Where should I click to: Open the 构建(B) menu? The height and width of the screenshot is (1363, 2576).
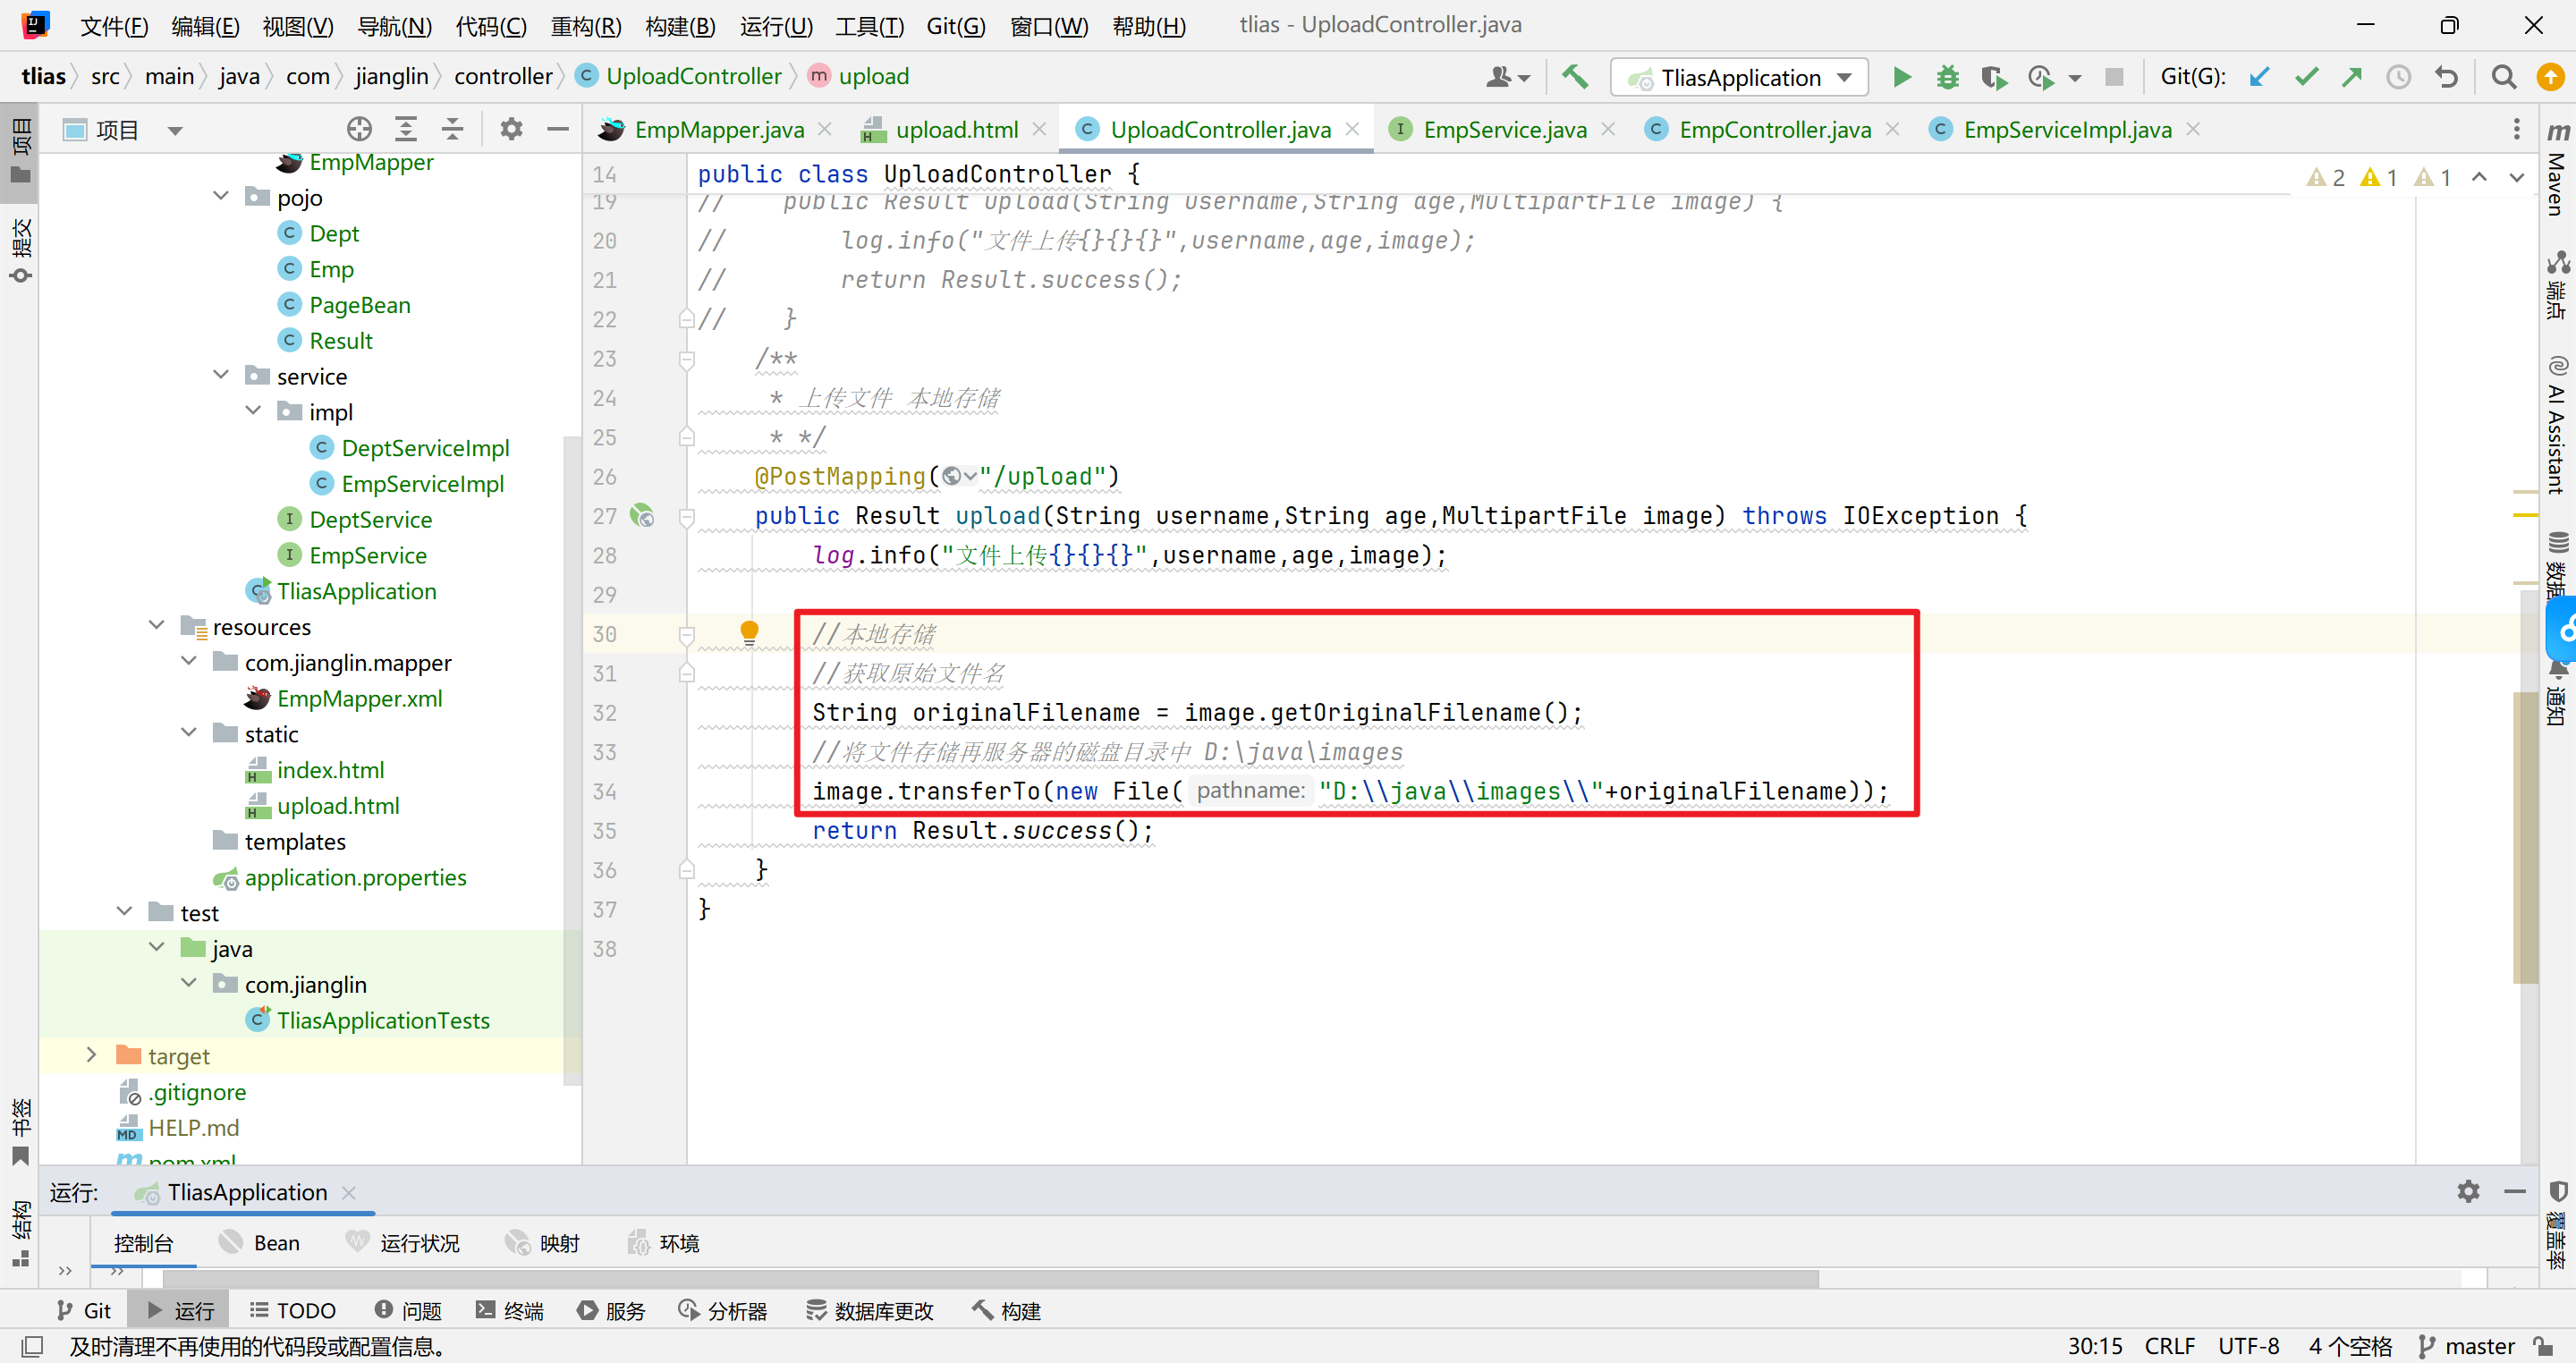680,25
